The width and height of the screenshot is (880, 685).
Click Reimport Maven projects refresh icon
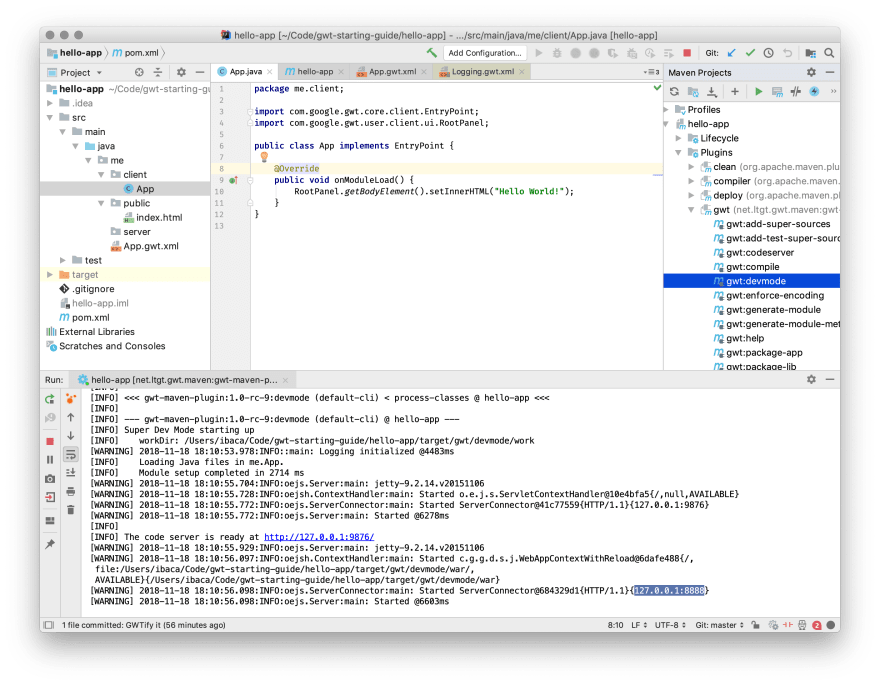tap(675, 91)
